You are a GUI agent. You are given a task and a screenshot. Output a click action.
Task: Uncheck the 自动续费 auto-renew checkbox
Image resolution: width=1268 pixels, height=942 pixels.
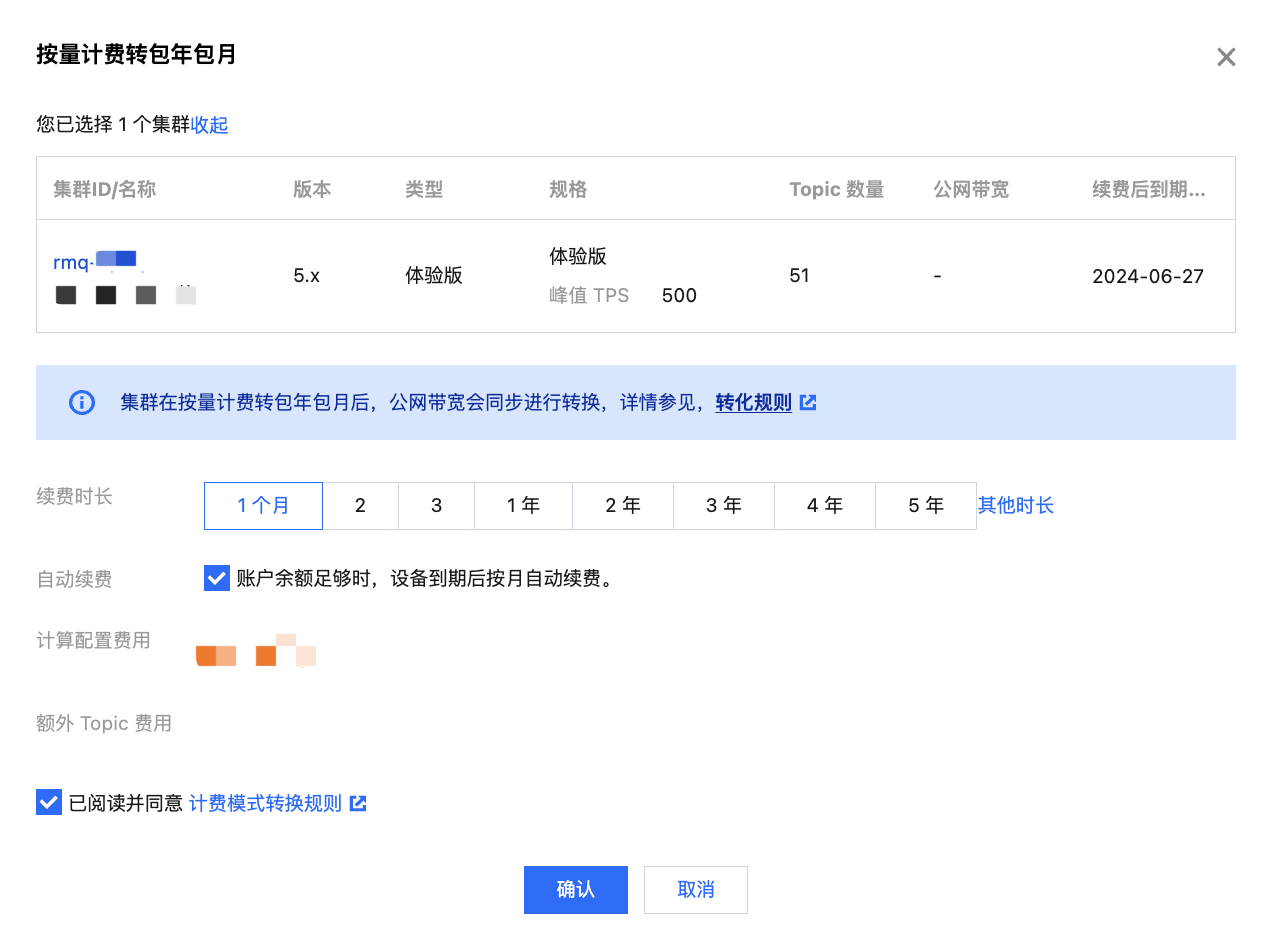[x=217, y=578]
